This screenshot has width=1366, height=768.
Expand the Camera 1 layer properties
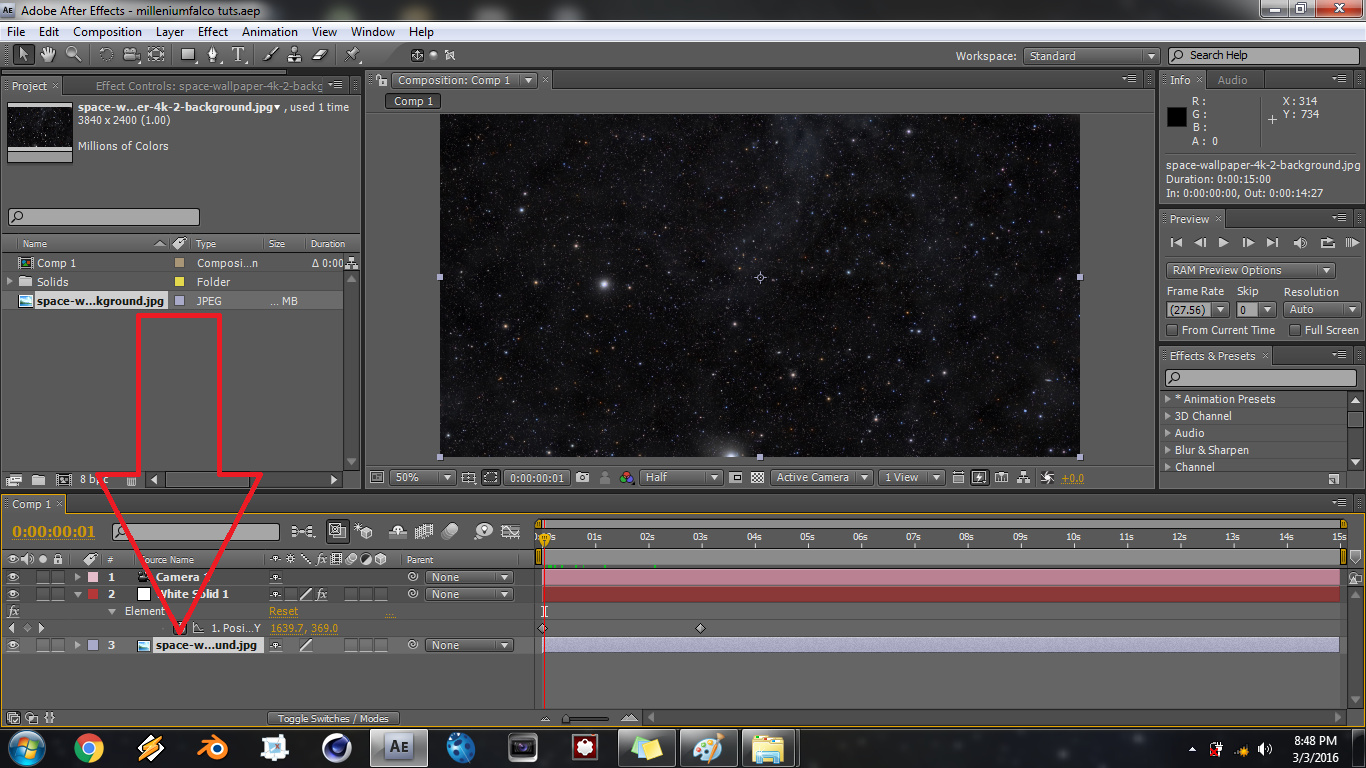click(x=77, y=577)
